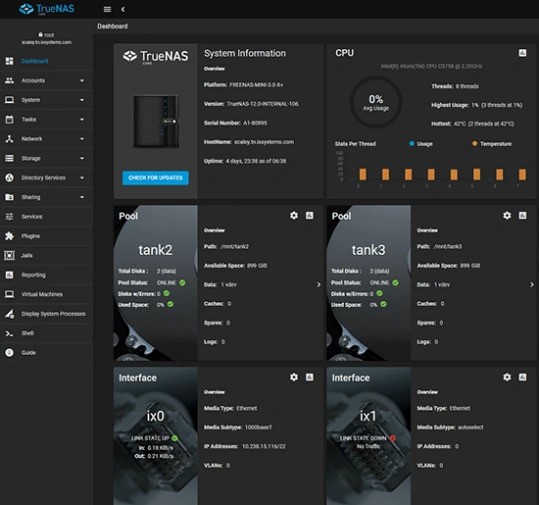Screen dimensions: 539x505
Task: Open ix1 interface reports chart icon
Action: pyautogui.click(x=522, y=377)
